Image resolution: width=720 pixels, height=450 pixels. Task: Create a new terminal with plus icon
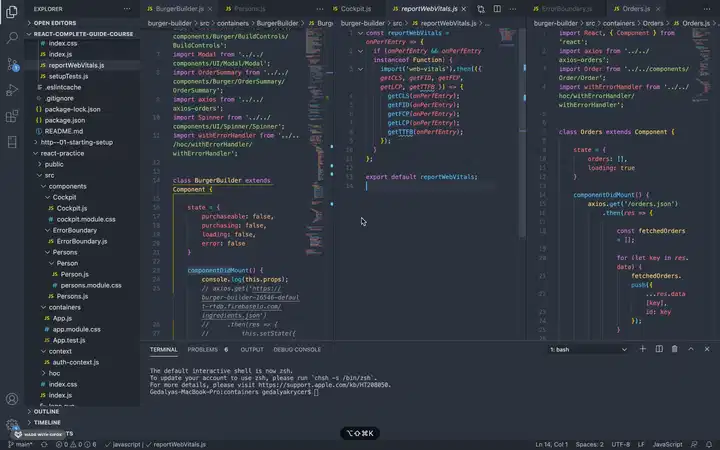point(642,349)
